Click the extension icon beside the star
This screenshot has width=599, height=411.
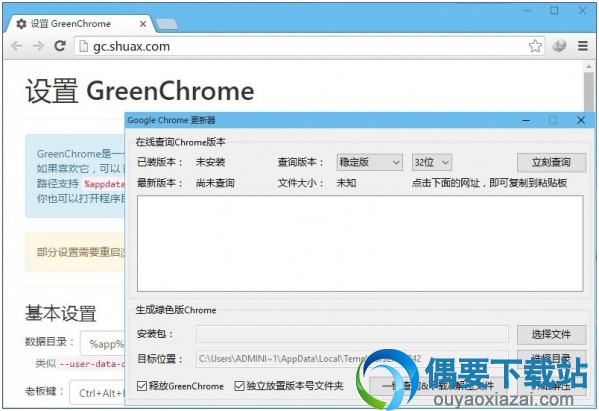pos(559,46)
